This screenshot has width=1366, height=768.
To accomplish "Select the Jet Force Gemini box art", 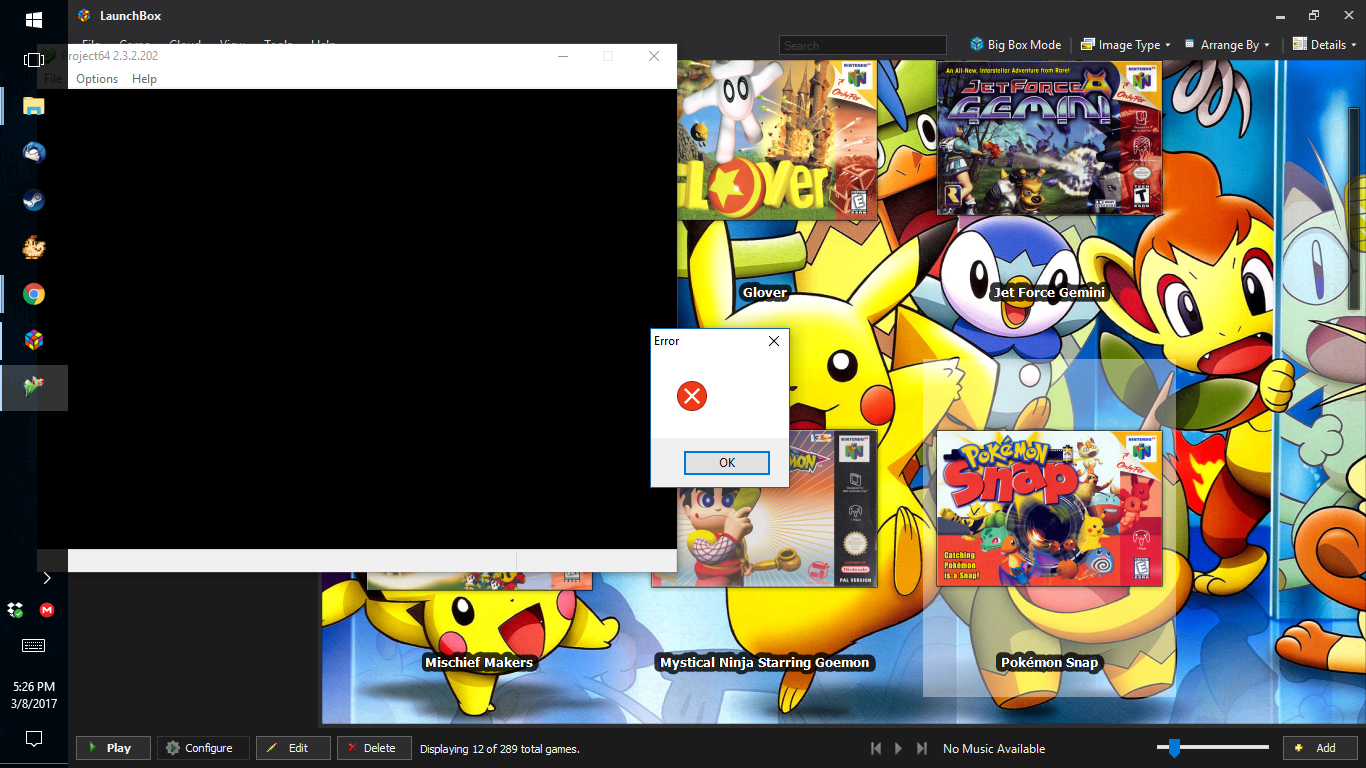I will pyautogui.click(x=1050, y=138).
